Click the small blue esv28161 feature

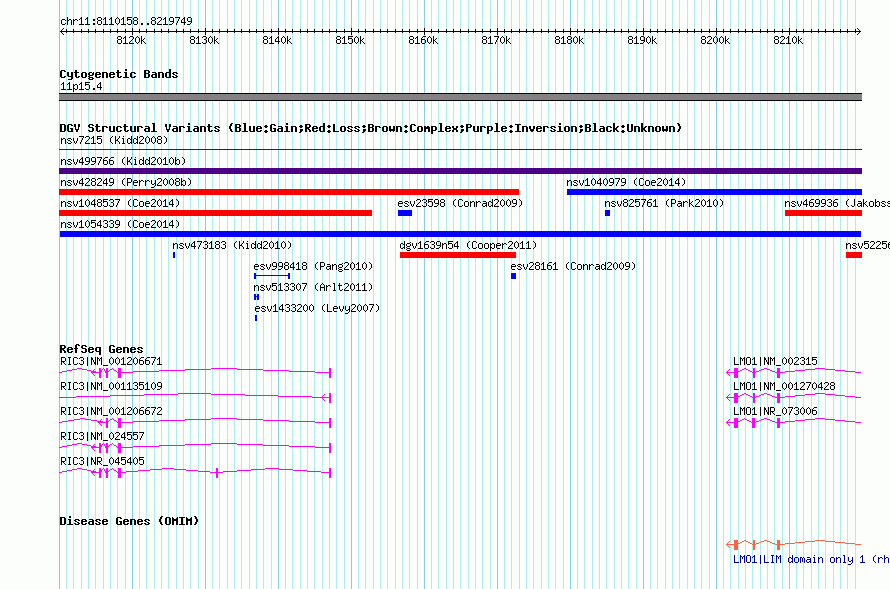(514, 276)
